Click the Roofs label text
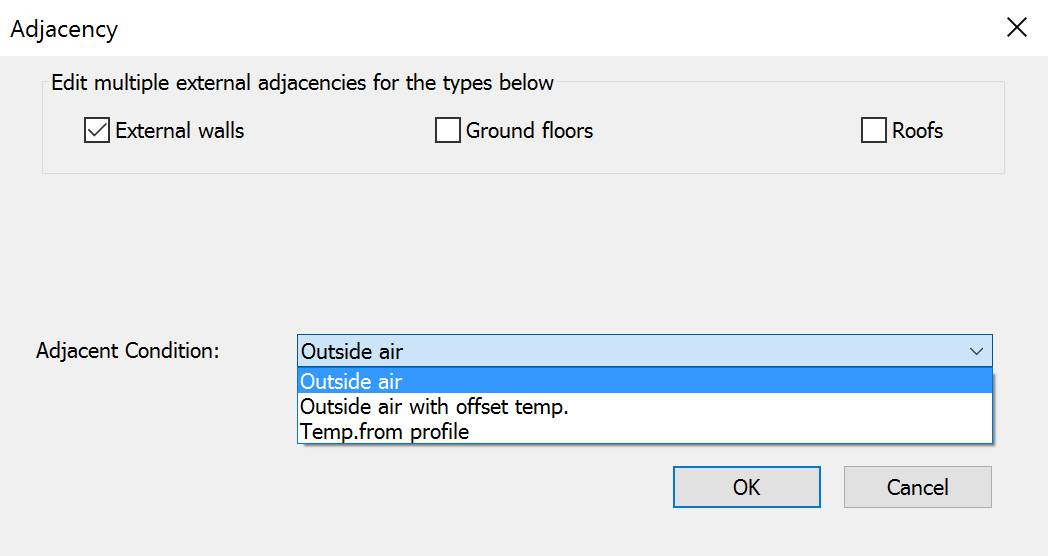Screen dimensions: 1048x556 917,131
